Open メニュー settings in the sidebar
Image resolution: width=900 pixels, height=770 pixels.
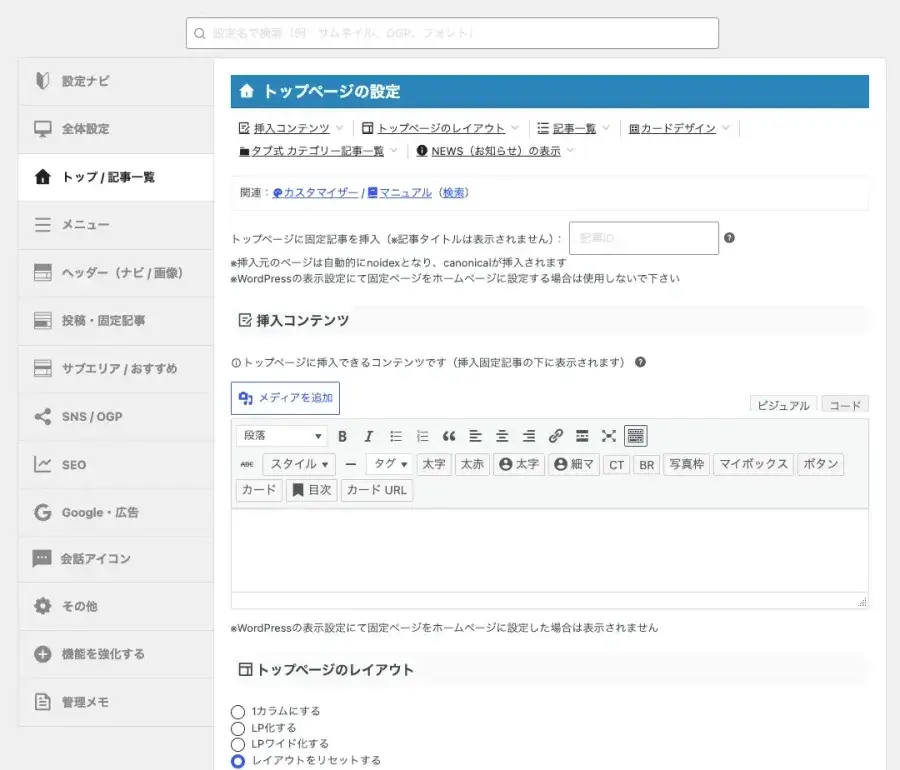coord(116,225)
